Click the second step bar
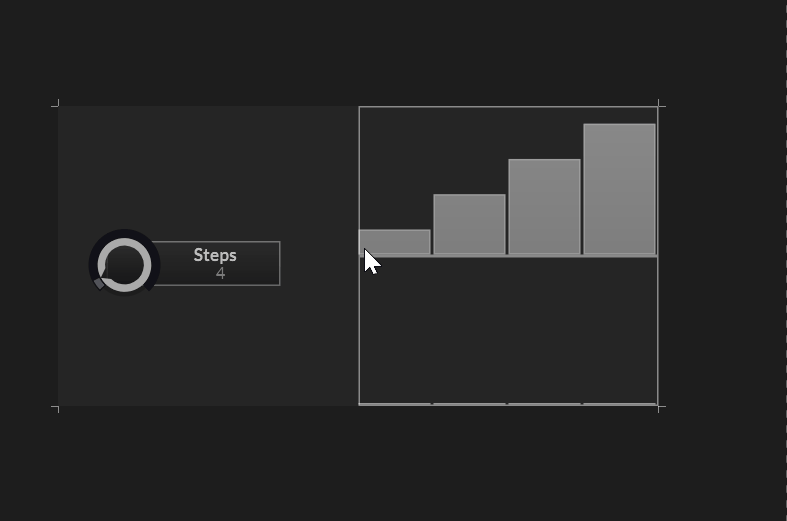 tap(469, 225)
